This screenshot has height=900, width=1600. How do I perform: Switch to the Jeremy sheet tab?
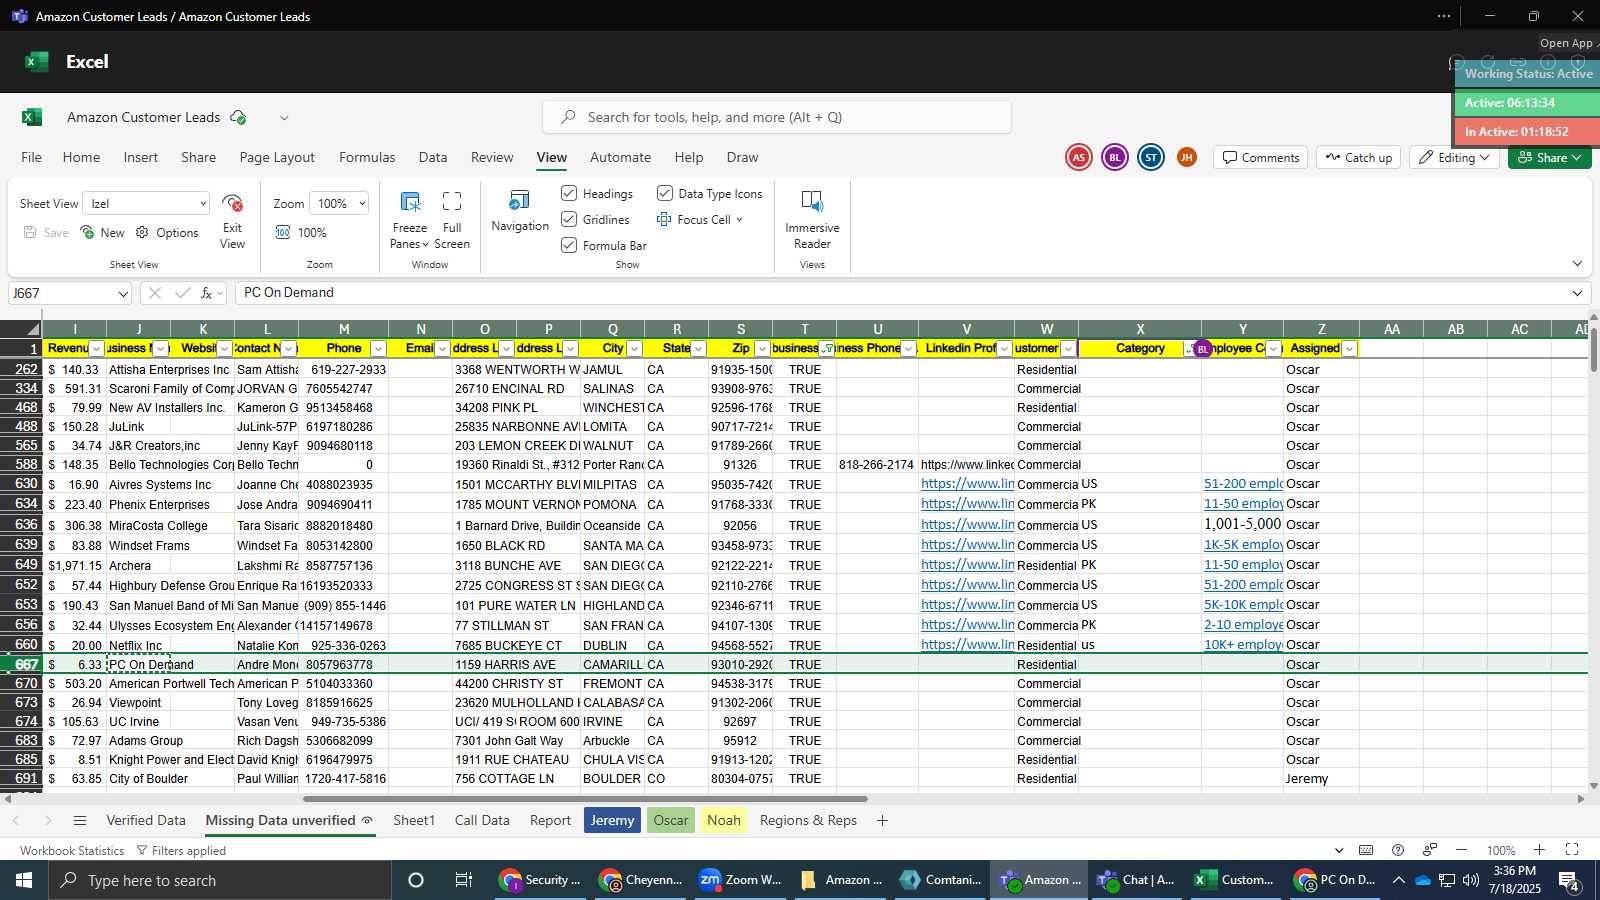612,820
